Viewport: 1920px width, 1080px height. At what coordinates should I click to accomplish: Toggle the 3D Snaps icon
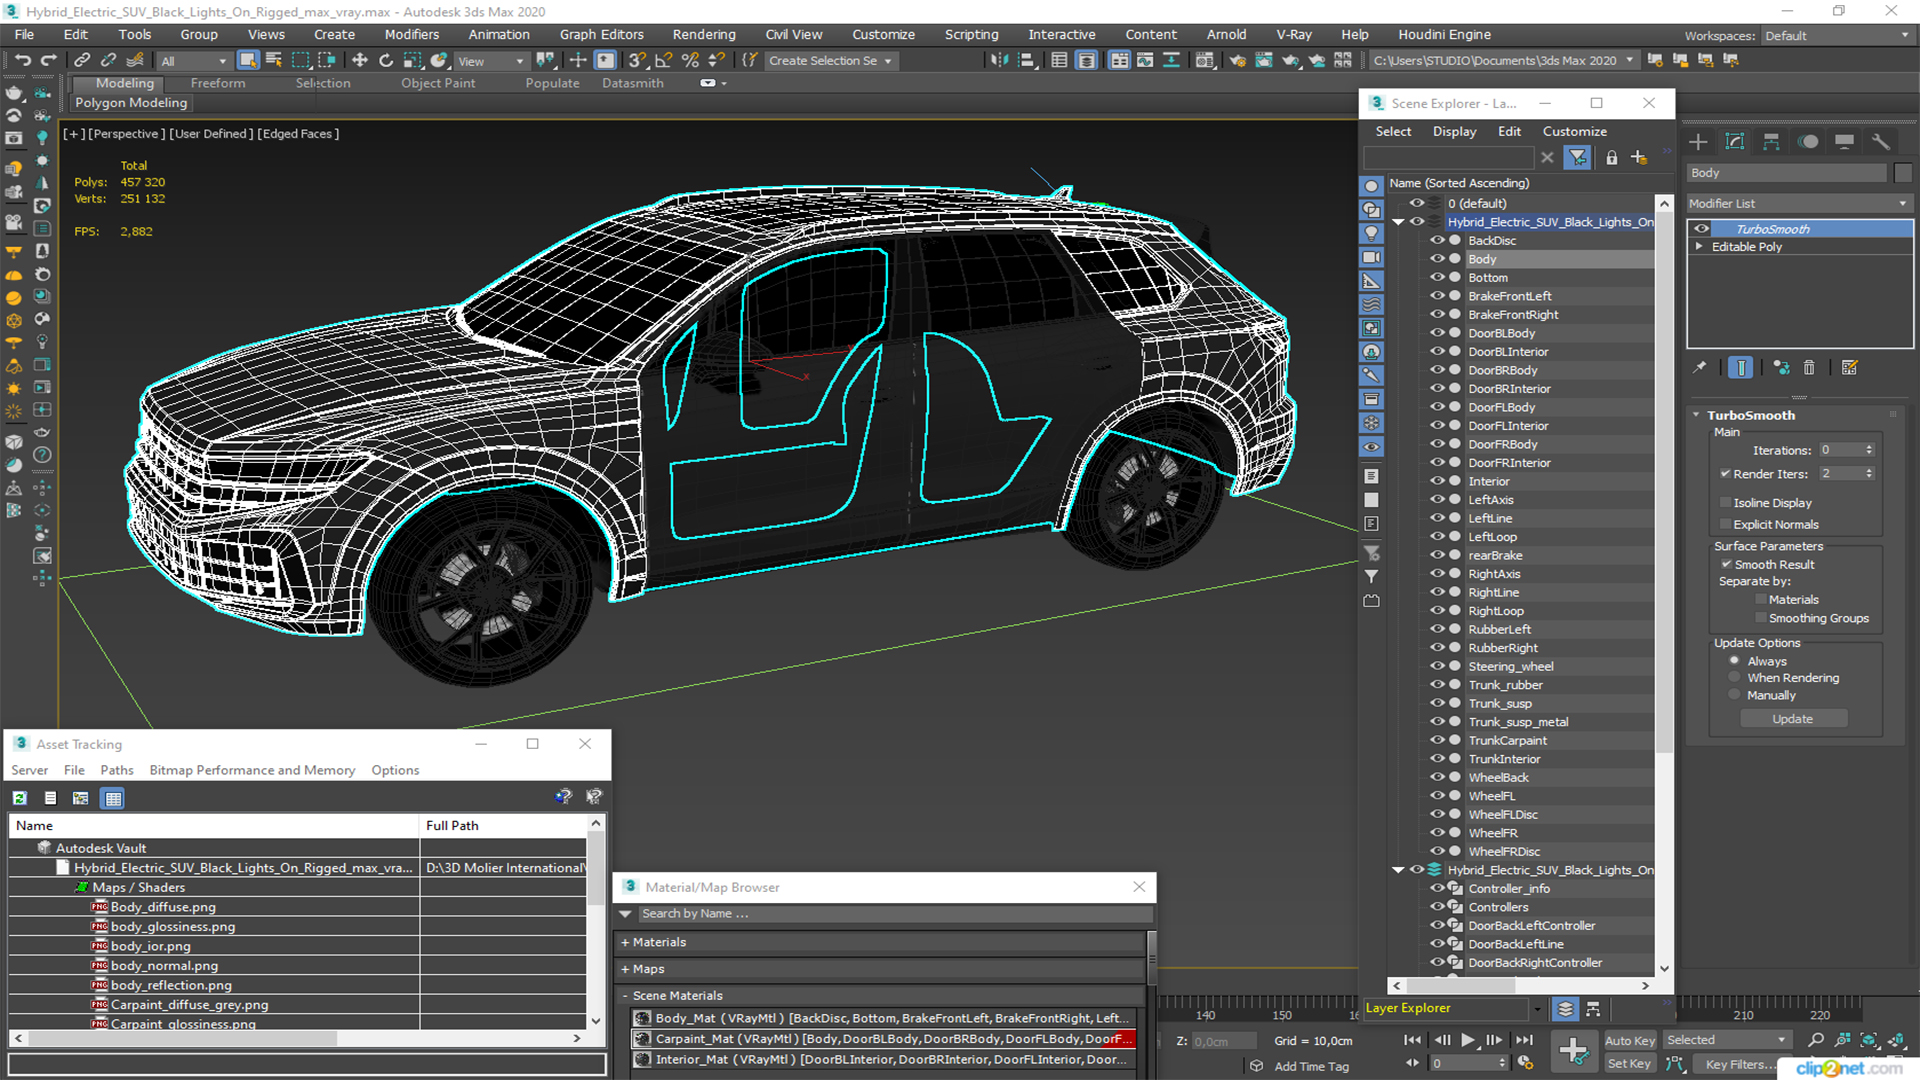click(x=638, y=61)
